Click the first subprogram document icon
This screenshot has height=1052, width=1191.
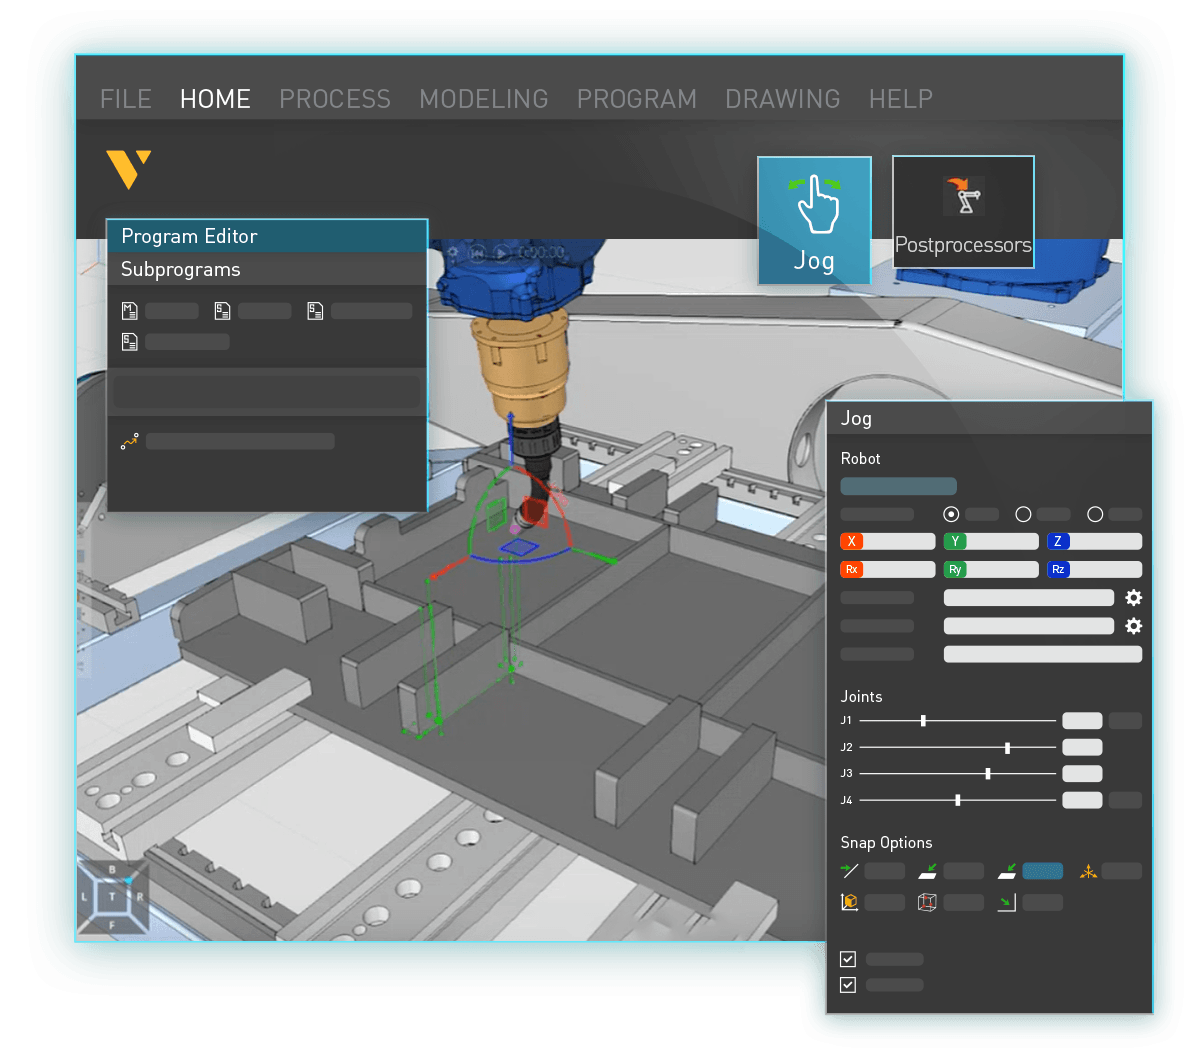pos(223,310)
